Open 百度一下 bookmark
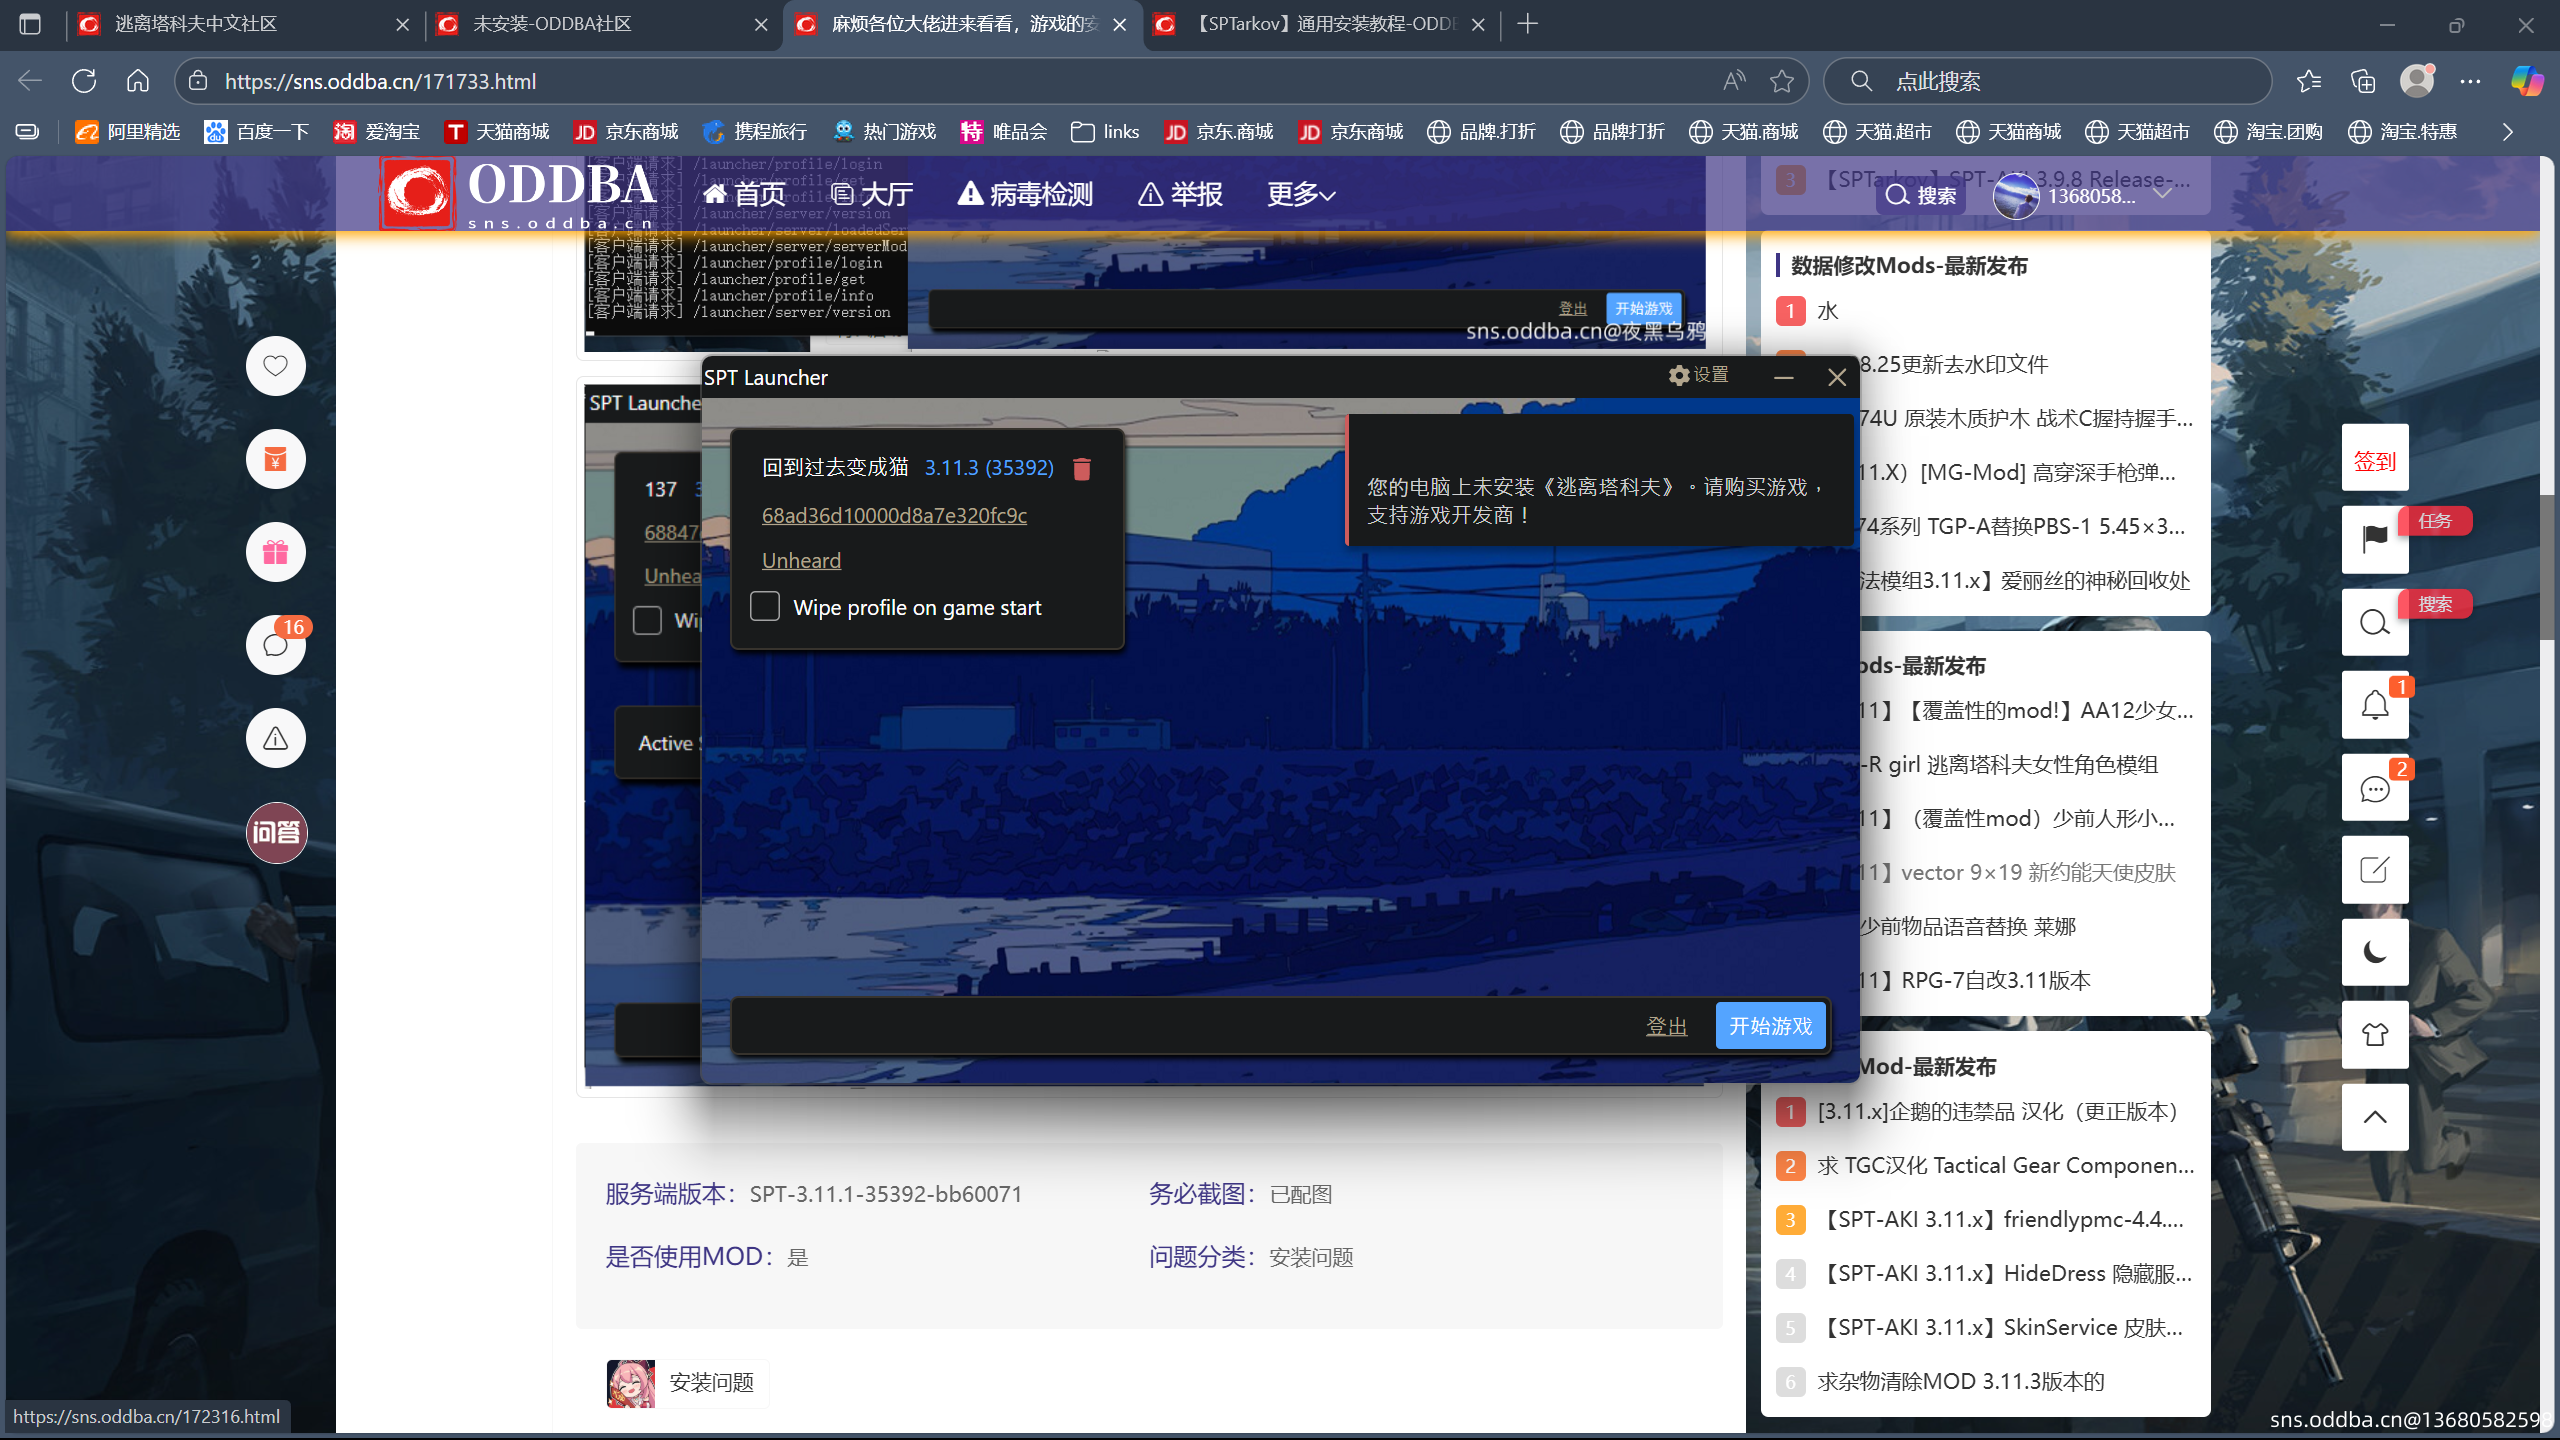This screenshot has width=2560, height=1440. tap(257, 132)
